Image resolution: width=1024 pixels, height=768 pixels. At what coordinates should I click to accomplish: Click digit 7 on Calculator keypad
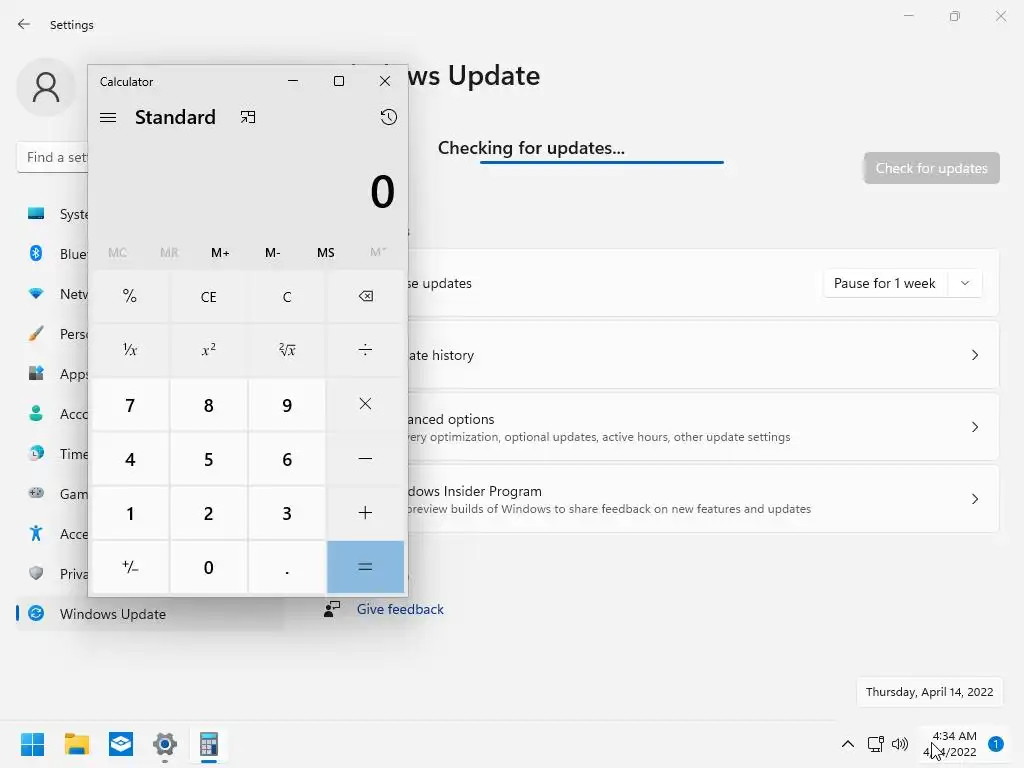coord(130,405)
